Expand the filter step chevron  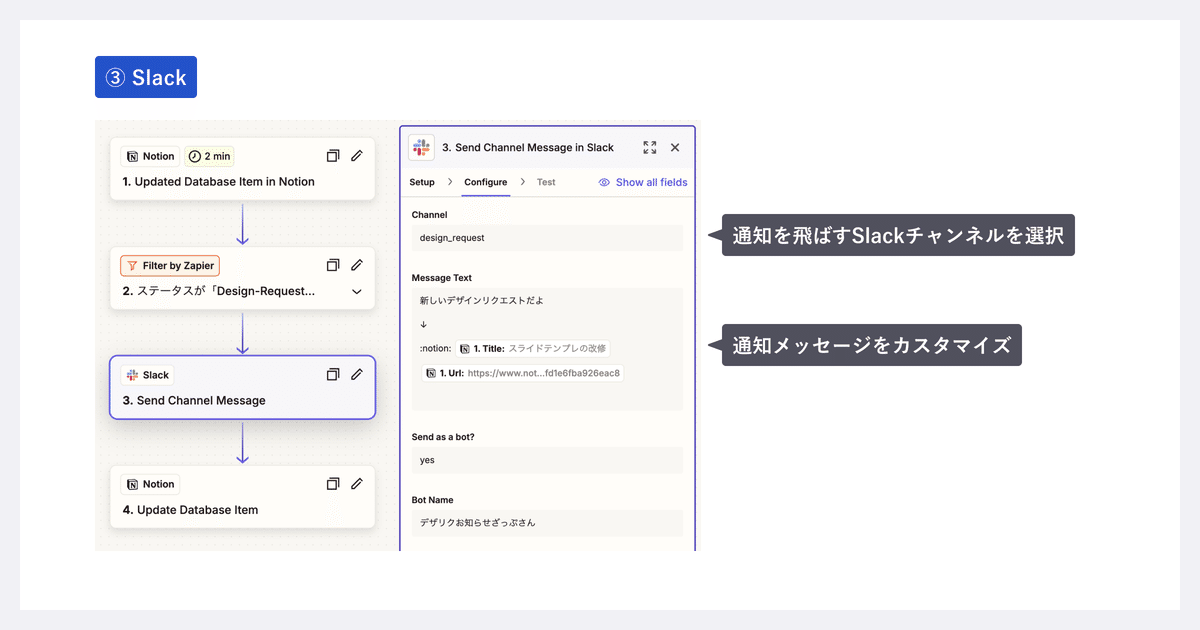pyautogui.click(x=357, y=292)
